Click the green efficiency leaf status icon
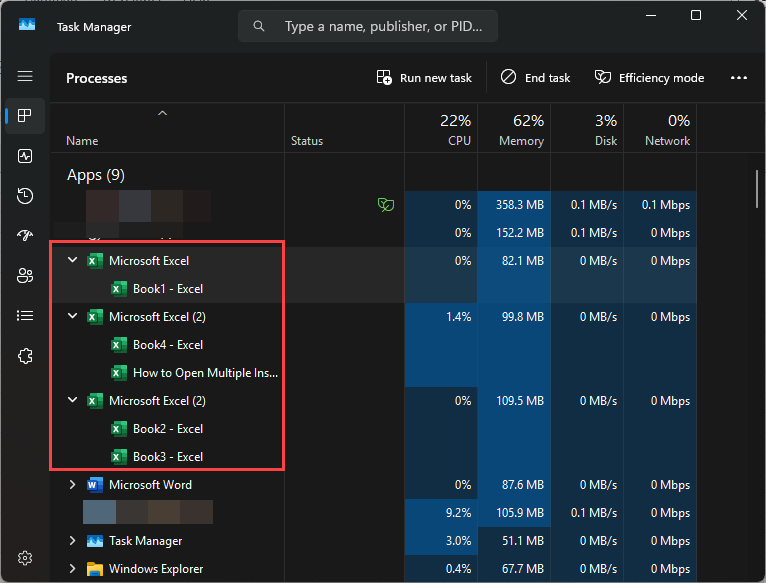Image resolution: width=766 pixels, height=583 pixels. (x=386, y=204)
